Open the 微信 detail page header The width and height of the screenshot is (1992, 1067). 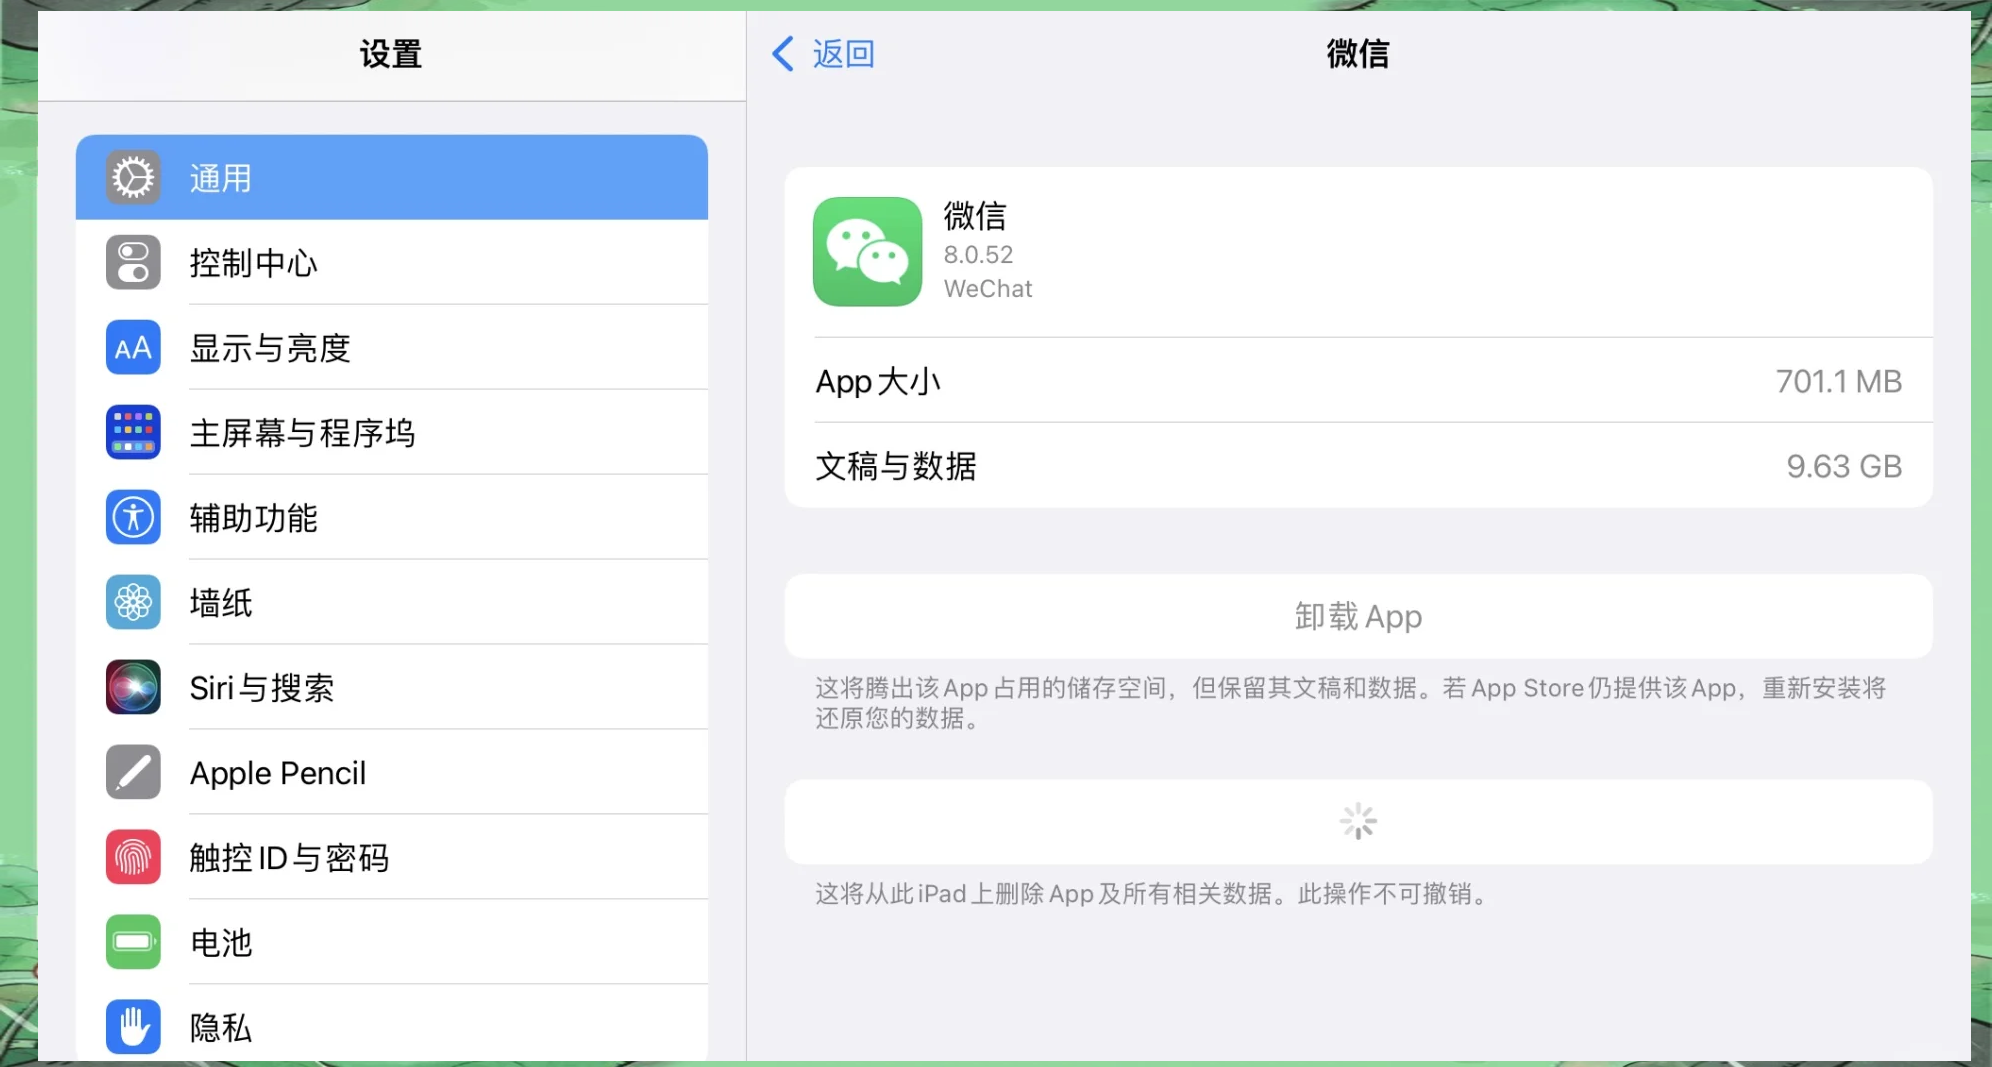tap(1357, 54)
